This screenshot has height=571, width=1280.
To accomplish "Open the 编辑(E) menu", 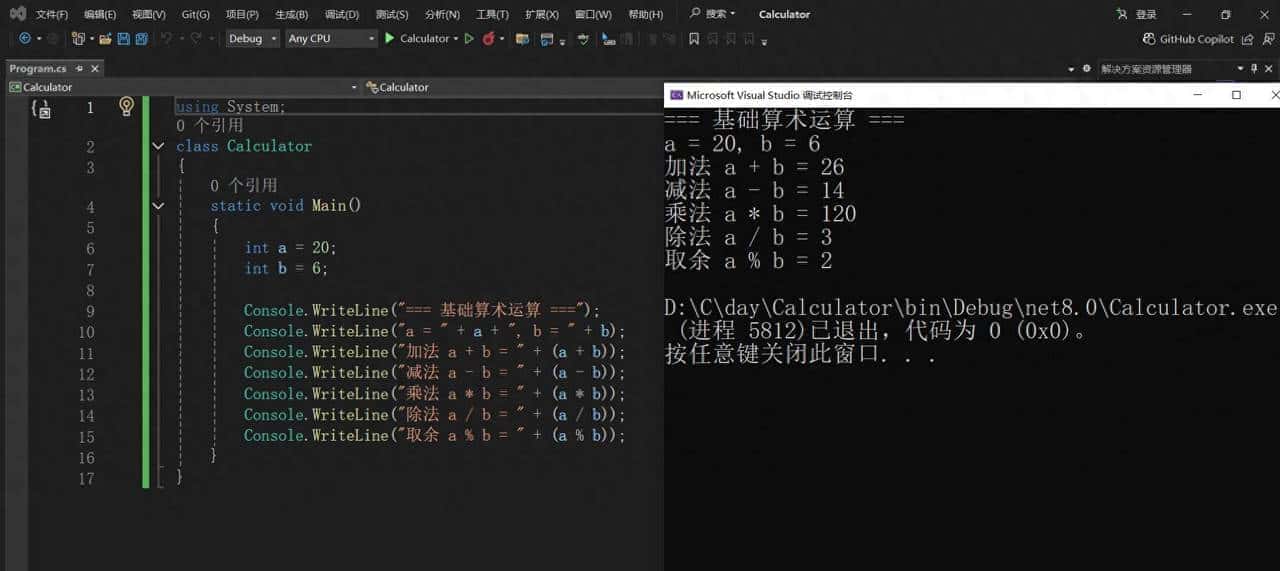I will (100, 14).
